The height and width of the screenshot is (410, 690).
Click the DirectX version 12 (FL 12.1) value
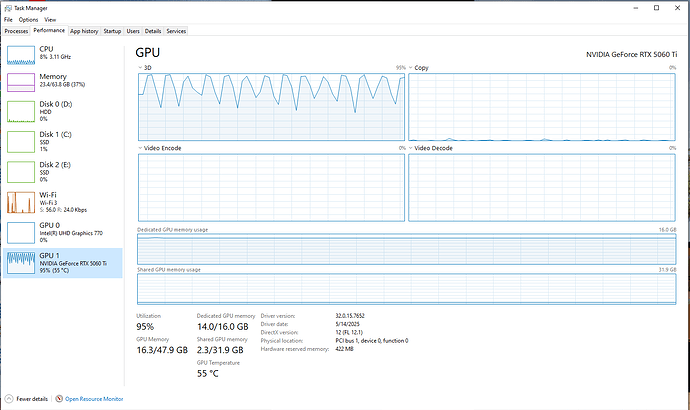click(349, 333)
